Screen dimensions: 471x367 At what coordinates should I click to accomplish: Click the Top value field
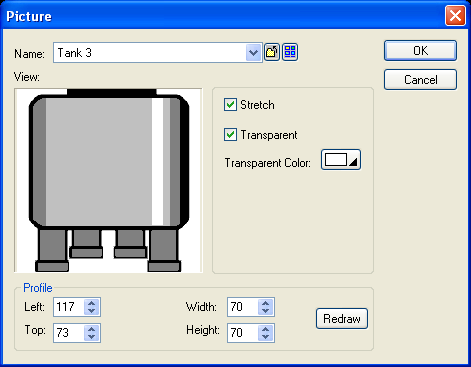(69, 332)
